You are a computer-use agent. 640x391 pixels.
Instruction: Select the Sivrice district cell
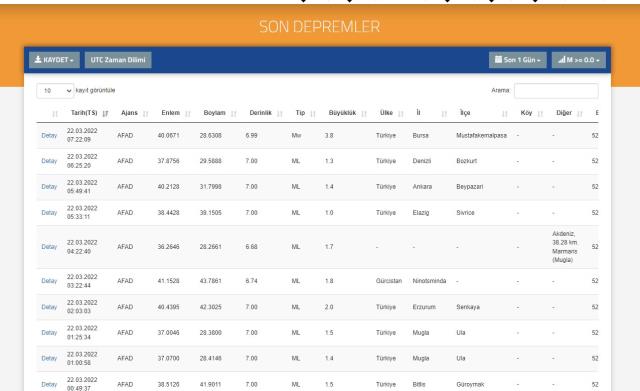tap(465, 213)
